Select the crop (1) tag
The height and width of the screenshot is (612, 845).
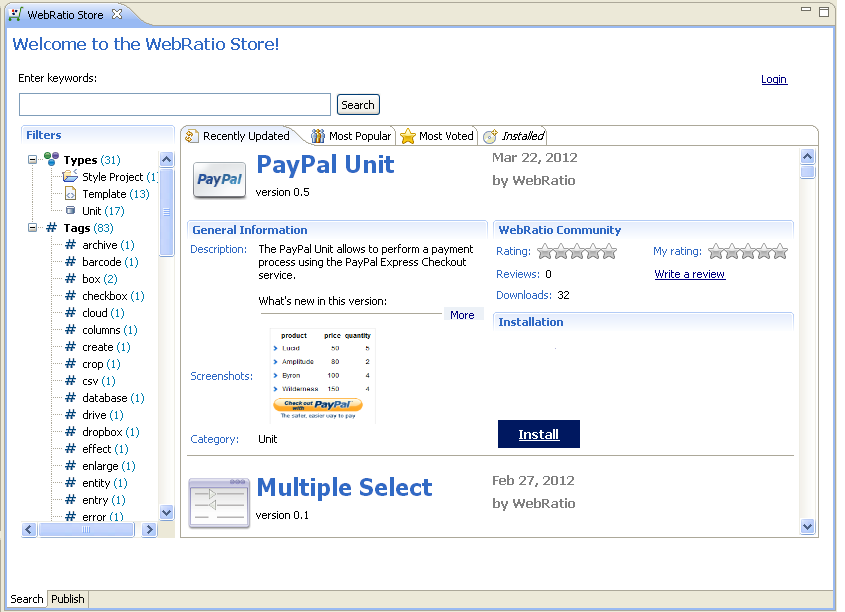pyautogui.click(x=101, y=364)
